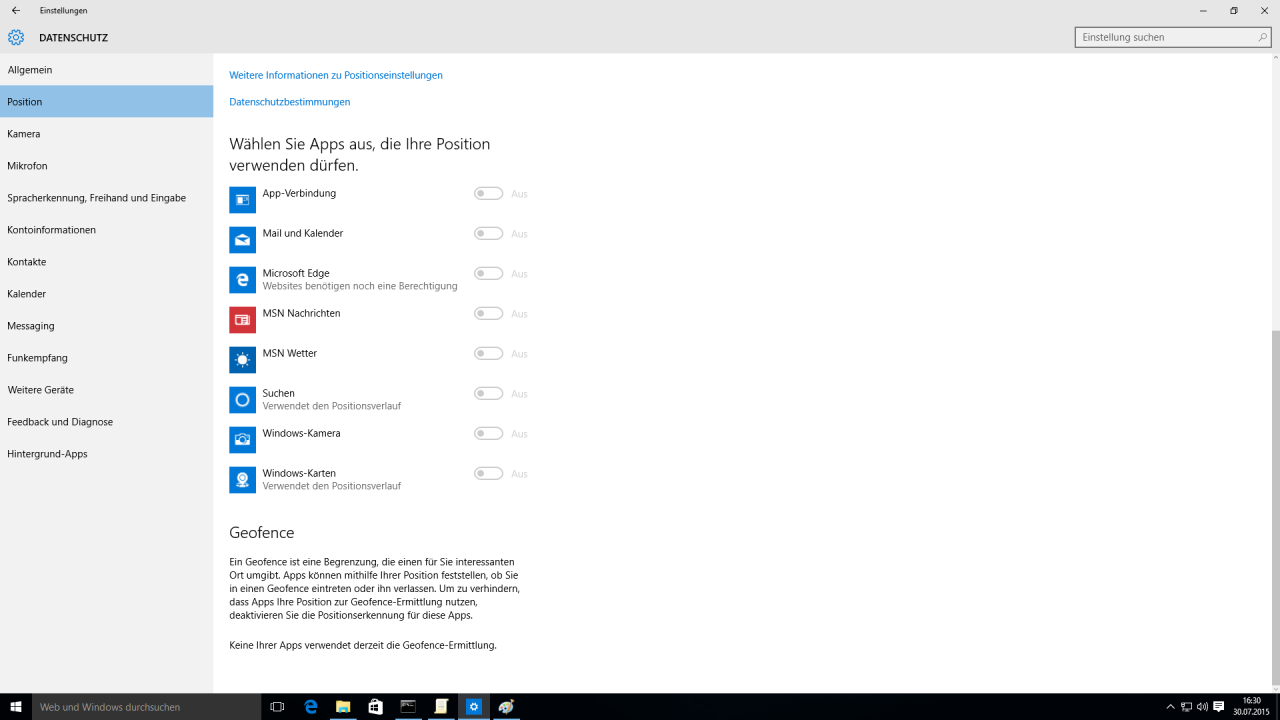Toggle position access for Suchen
Screen dimensions: 1280x720
488,394
